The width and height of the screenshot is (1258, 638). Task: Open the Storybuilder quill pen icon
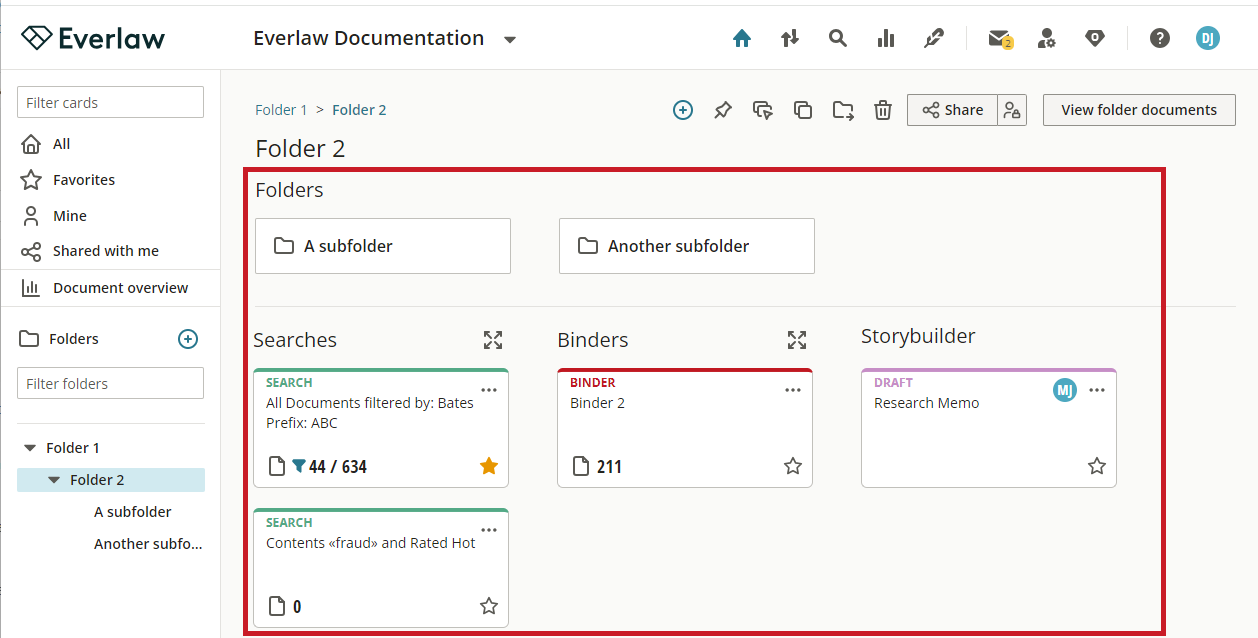[934, 39]
